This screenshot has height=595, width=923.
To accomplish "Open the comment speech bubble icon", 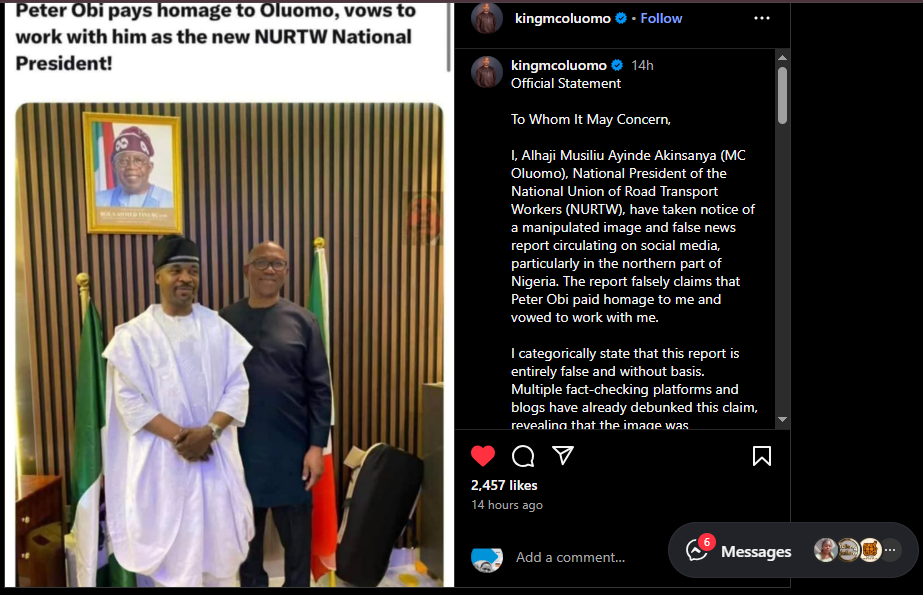I will click(523, 456).
